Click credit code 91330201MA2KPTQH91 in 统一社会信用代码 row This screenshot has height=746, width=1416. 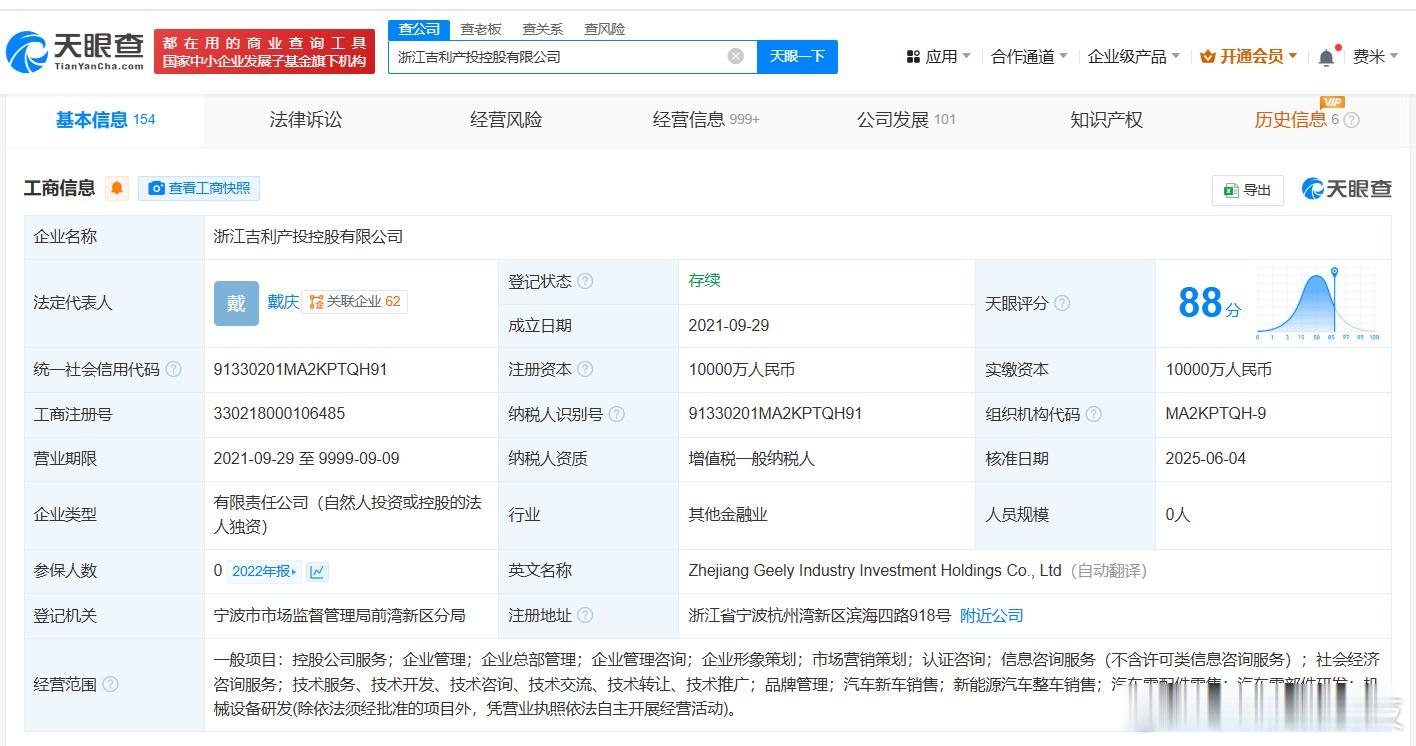(x=300, y=369)
